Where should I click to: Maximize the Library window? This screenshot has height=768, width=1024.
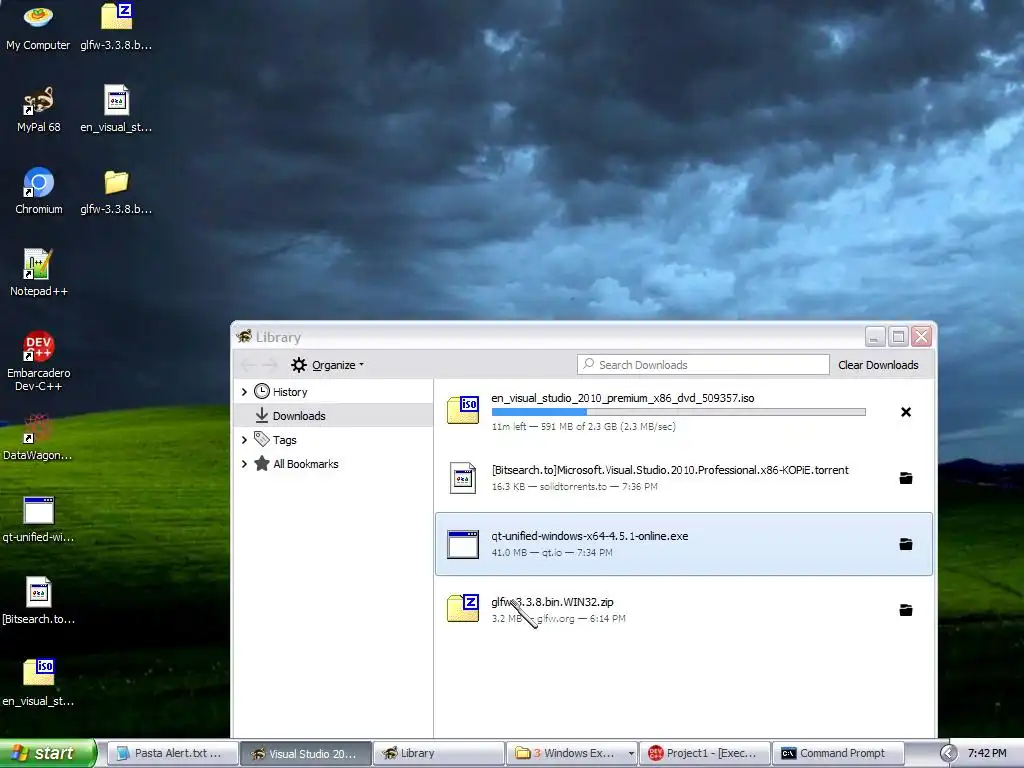click(x=899, y=336)
